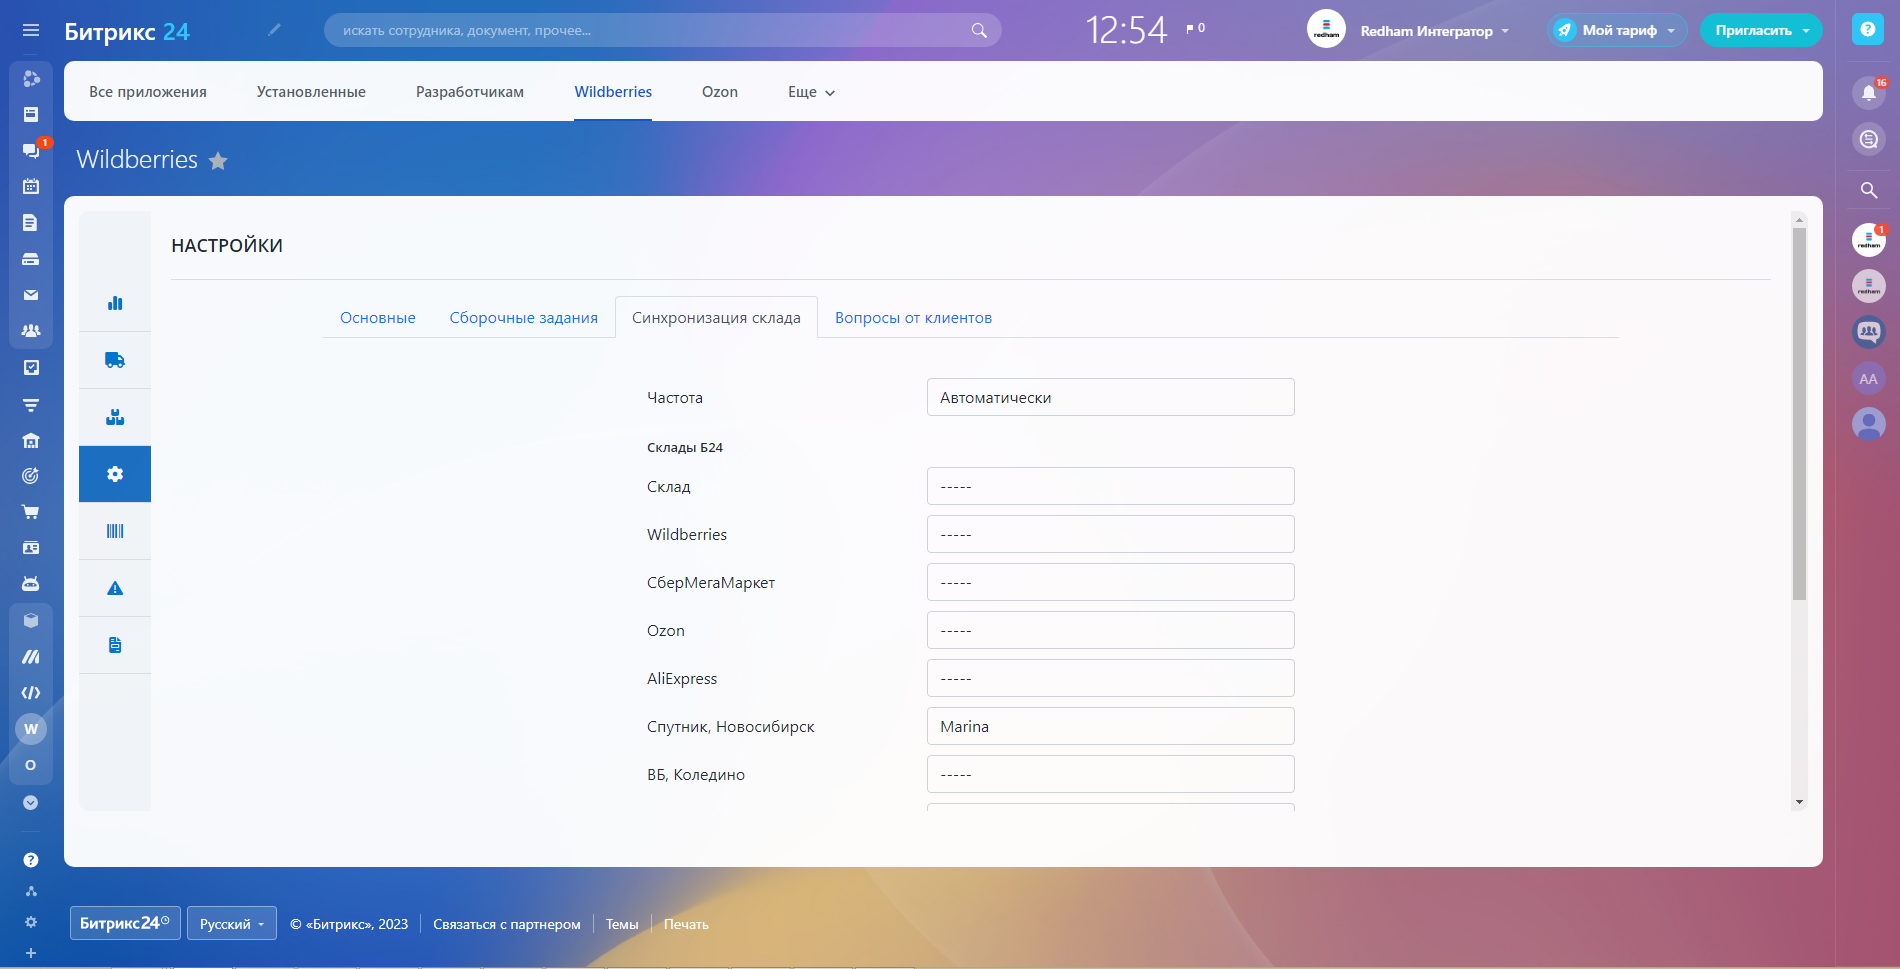Select the delivery truck icon in app sidebar
This screenshot has height=969, width=1900.
tap(114, 360)
